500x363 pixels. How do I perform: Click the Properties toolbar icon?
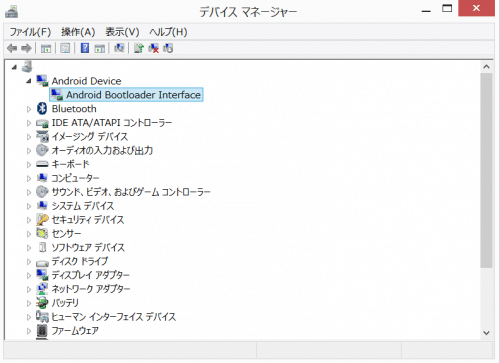65,48
